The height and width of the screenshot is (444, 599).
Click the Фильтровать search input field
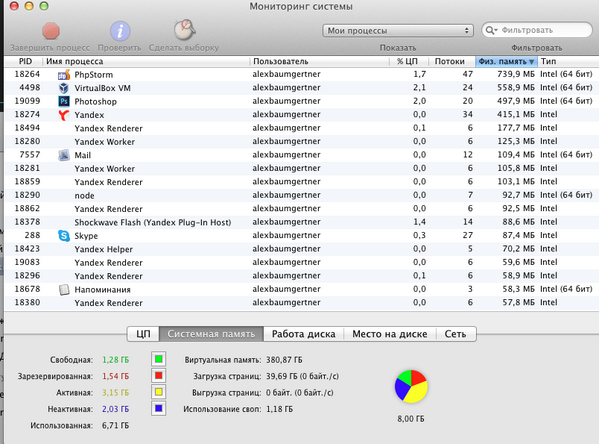click(537, 30)
